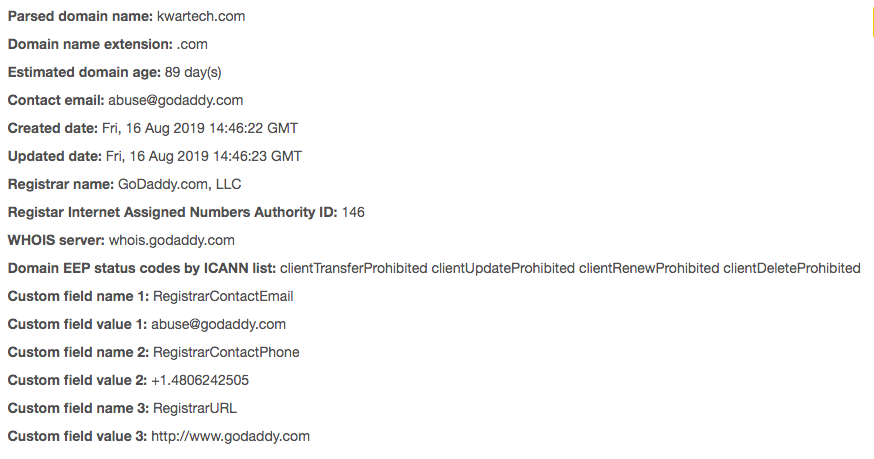Click the RegistrarURL custom field name
This screenshot has height=459, width=874.
point(195,408)
